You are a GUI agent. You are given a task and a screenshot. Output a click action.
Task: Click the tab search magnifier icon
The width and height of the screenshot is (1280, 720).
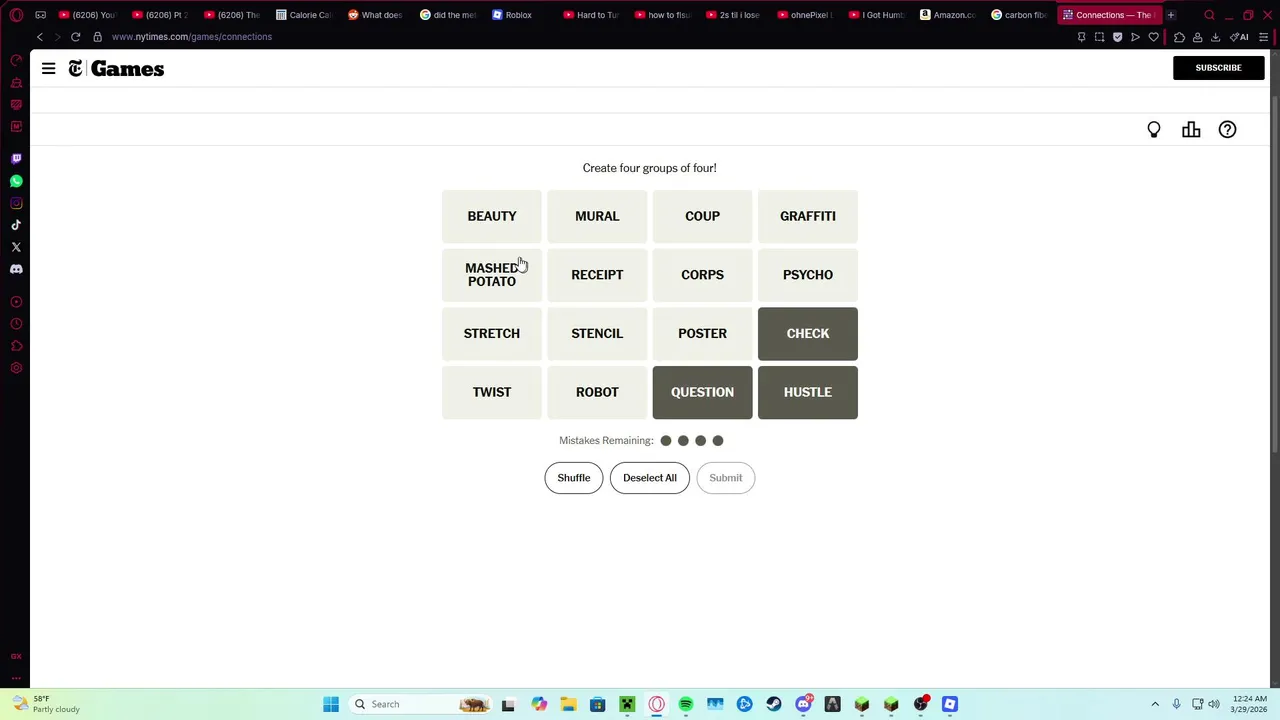click(1209, 15)
